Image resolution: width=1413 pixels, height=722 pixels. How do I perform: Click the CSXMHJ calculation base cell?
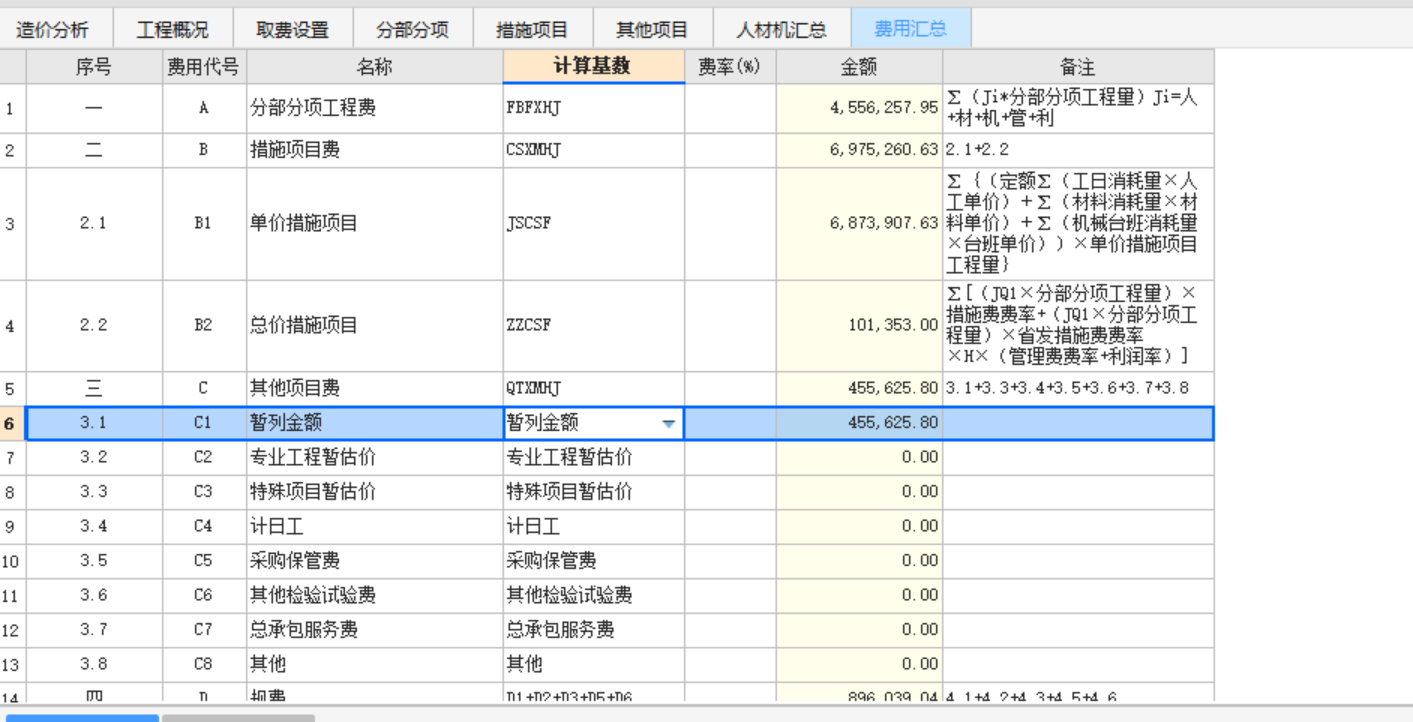(x=594, y=150)
